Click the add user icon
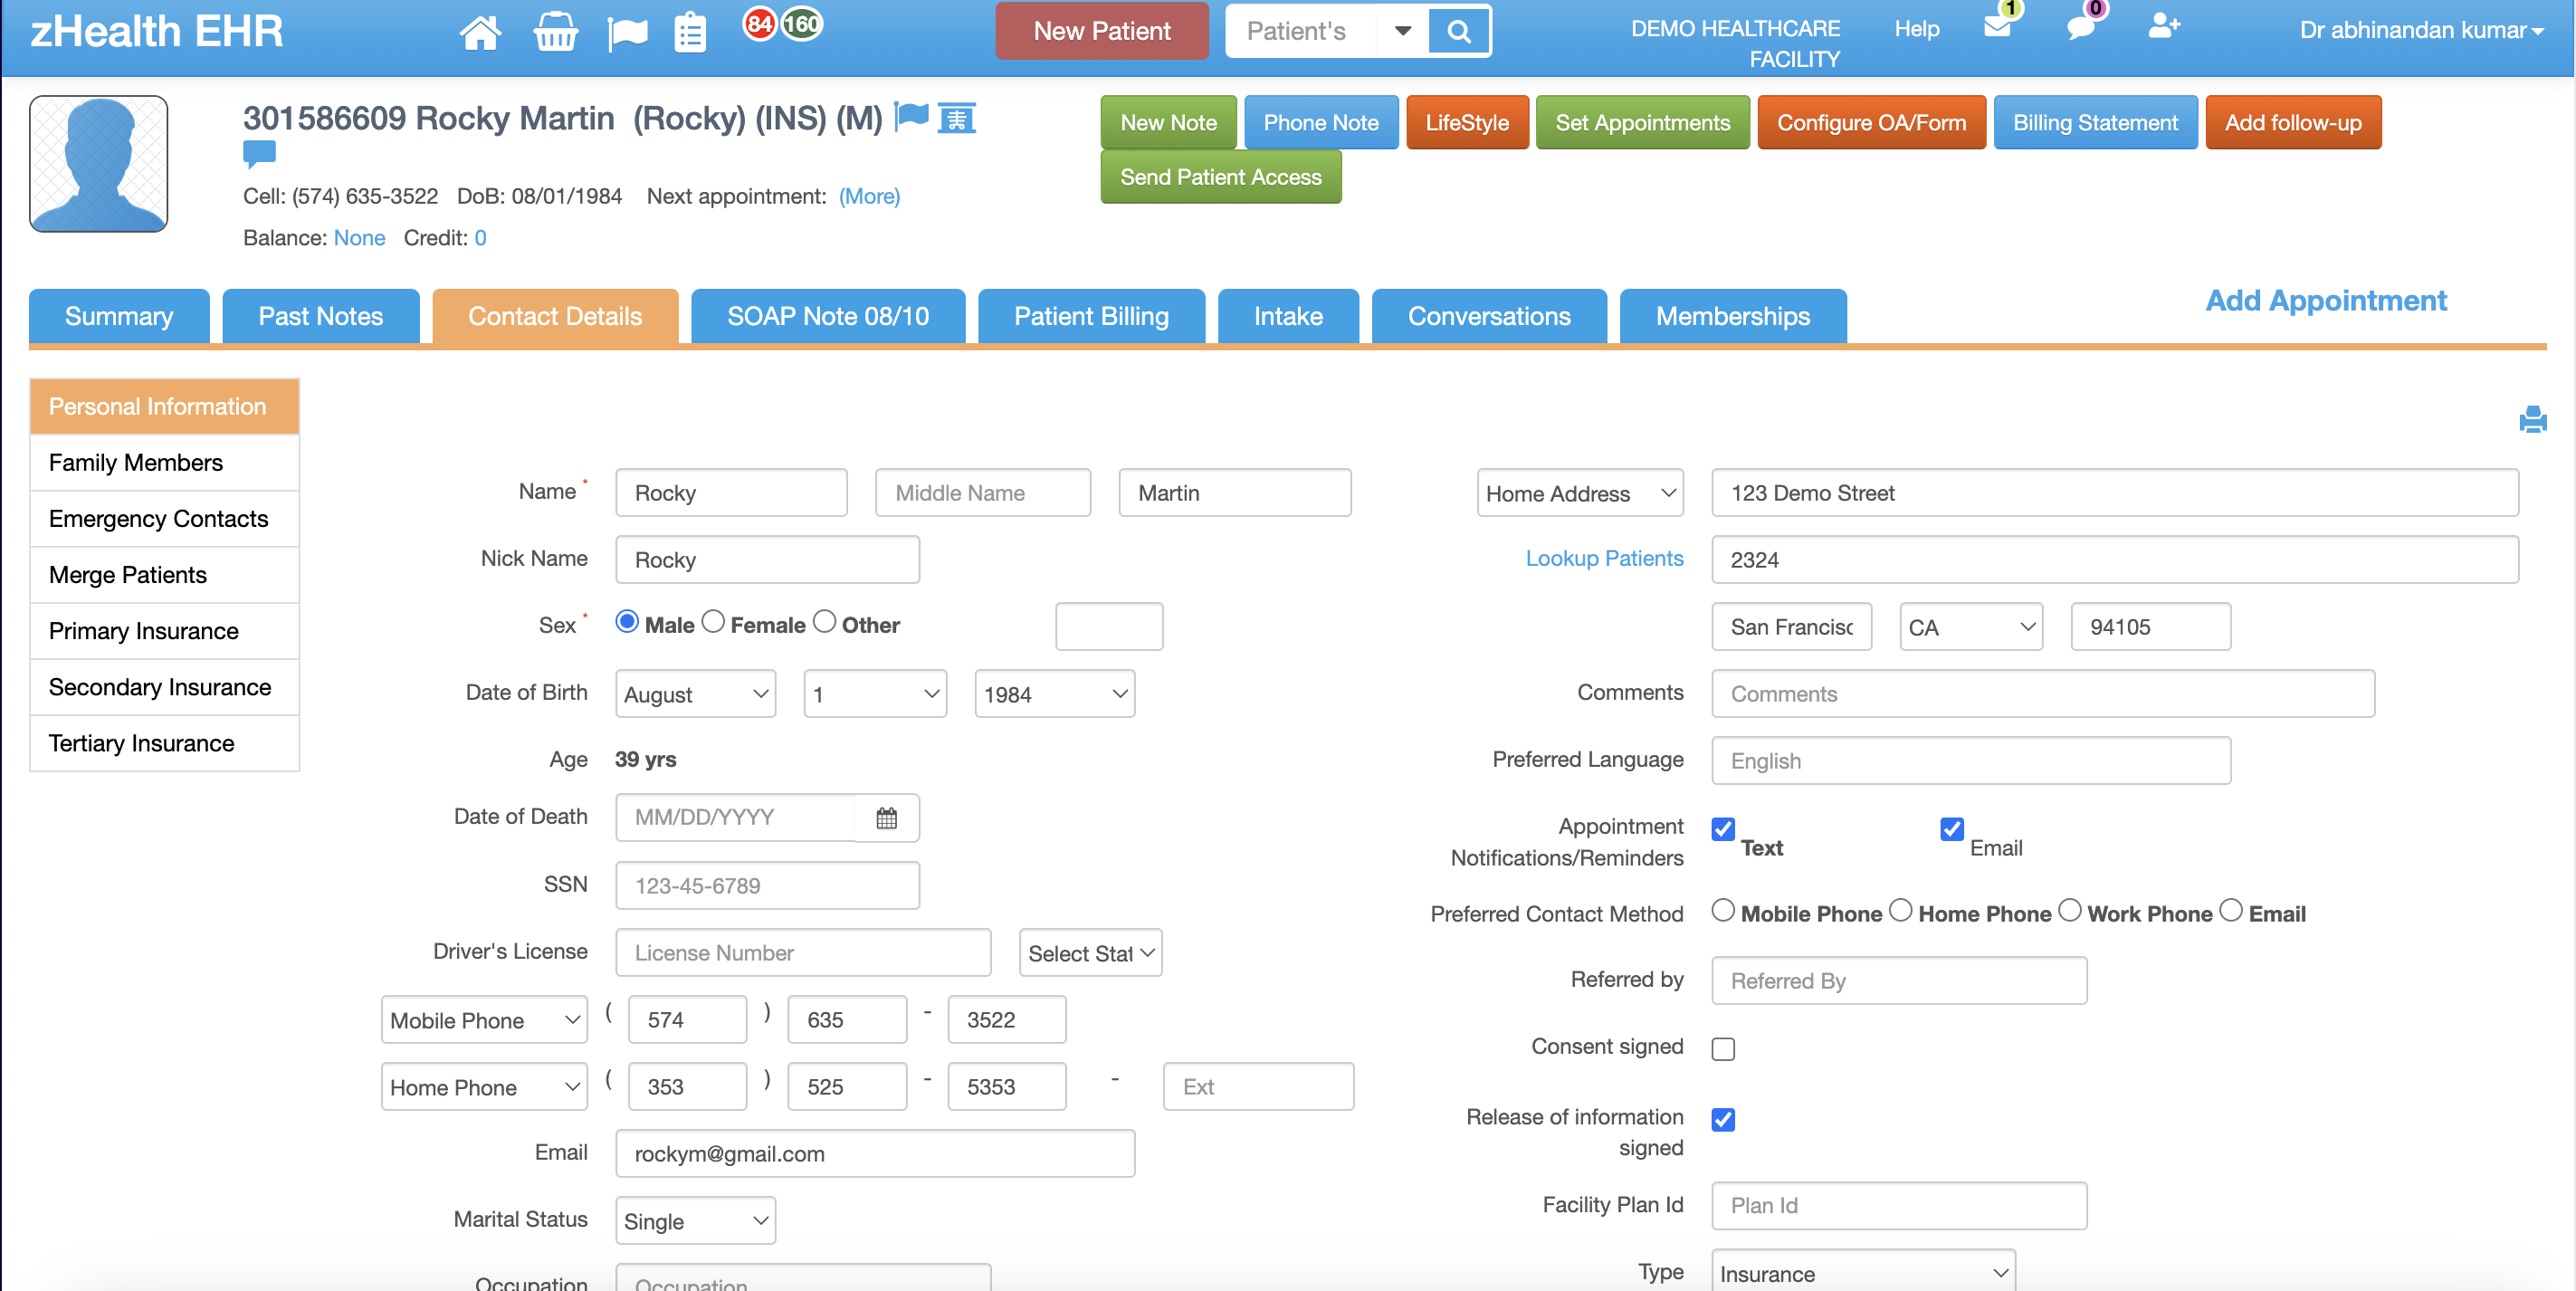 tap(2164, 26)
